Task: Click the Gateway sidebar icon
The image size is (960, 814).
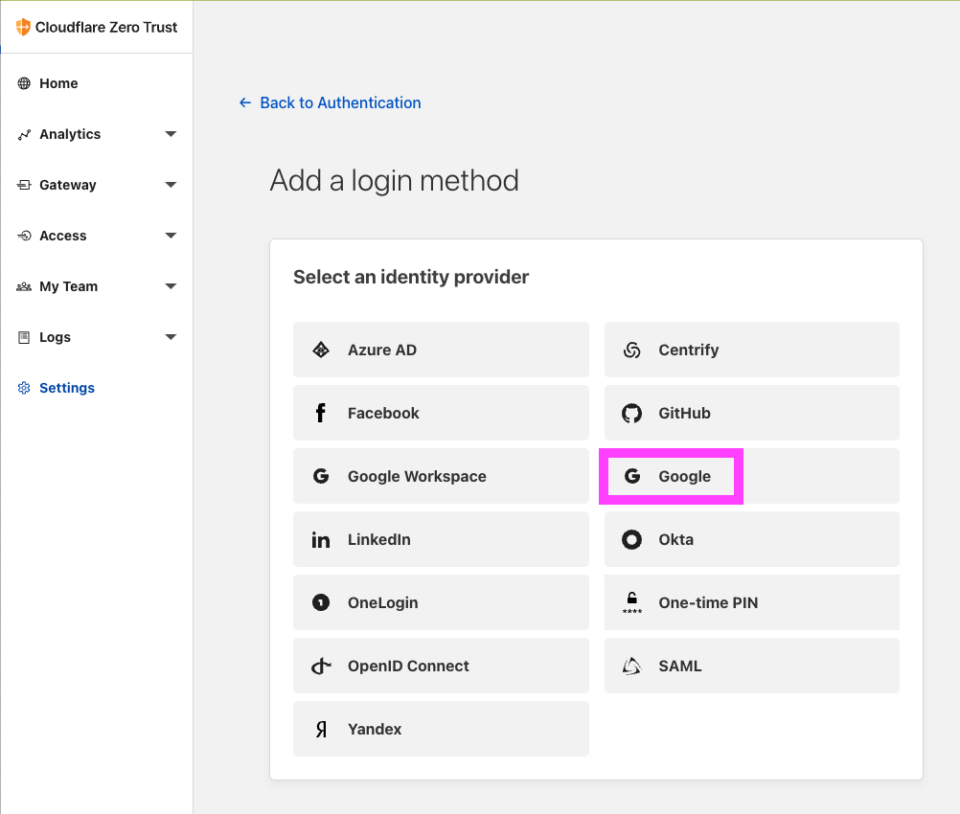Action: (24, 185)
